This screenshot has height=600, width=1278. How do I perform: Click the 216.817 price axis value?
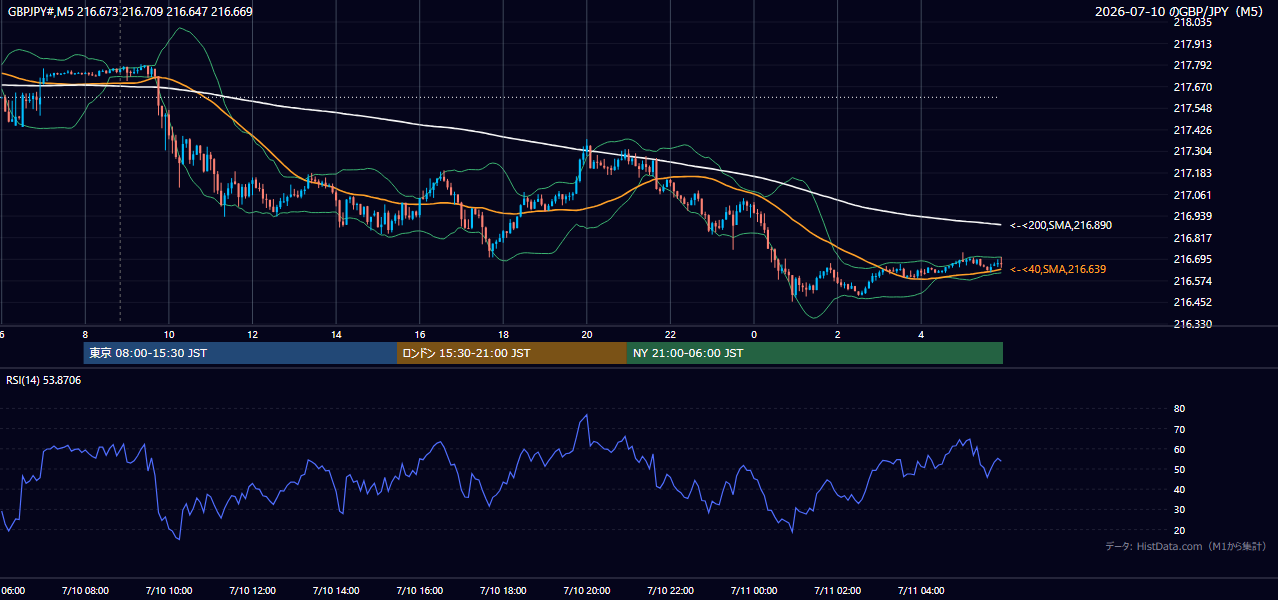(x=1192, y=238)
